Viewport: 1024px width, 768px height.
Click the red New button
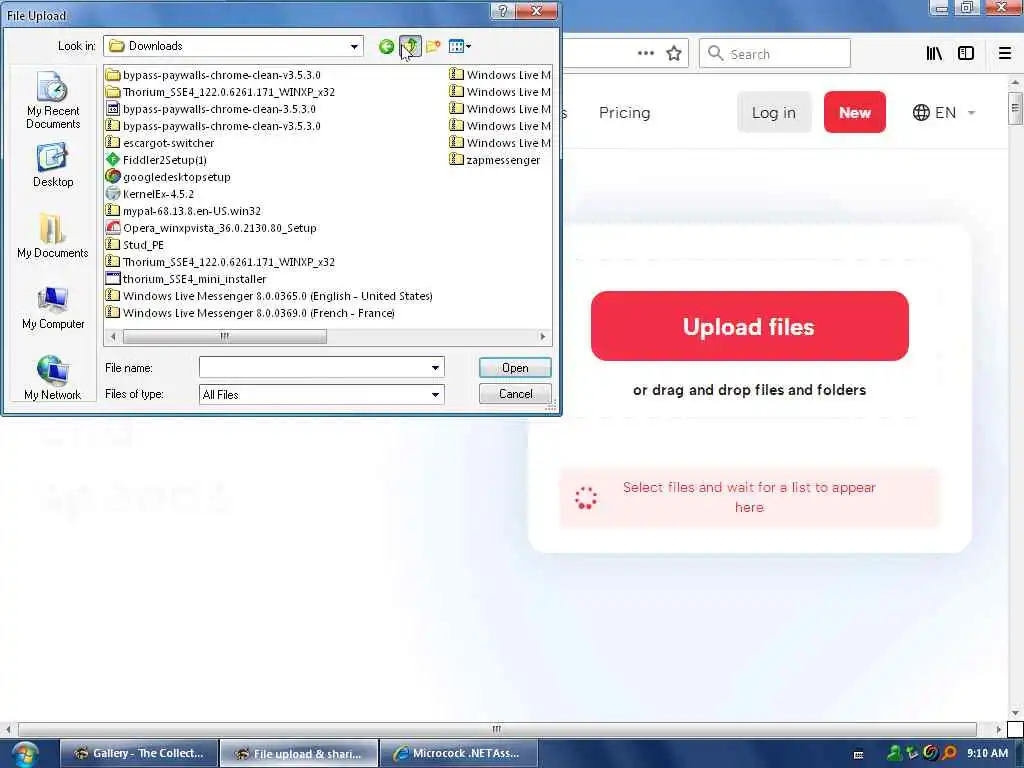pos(854,112)
